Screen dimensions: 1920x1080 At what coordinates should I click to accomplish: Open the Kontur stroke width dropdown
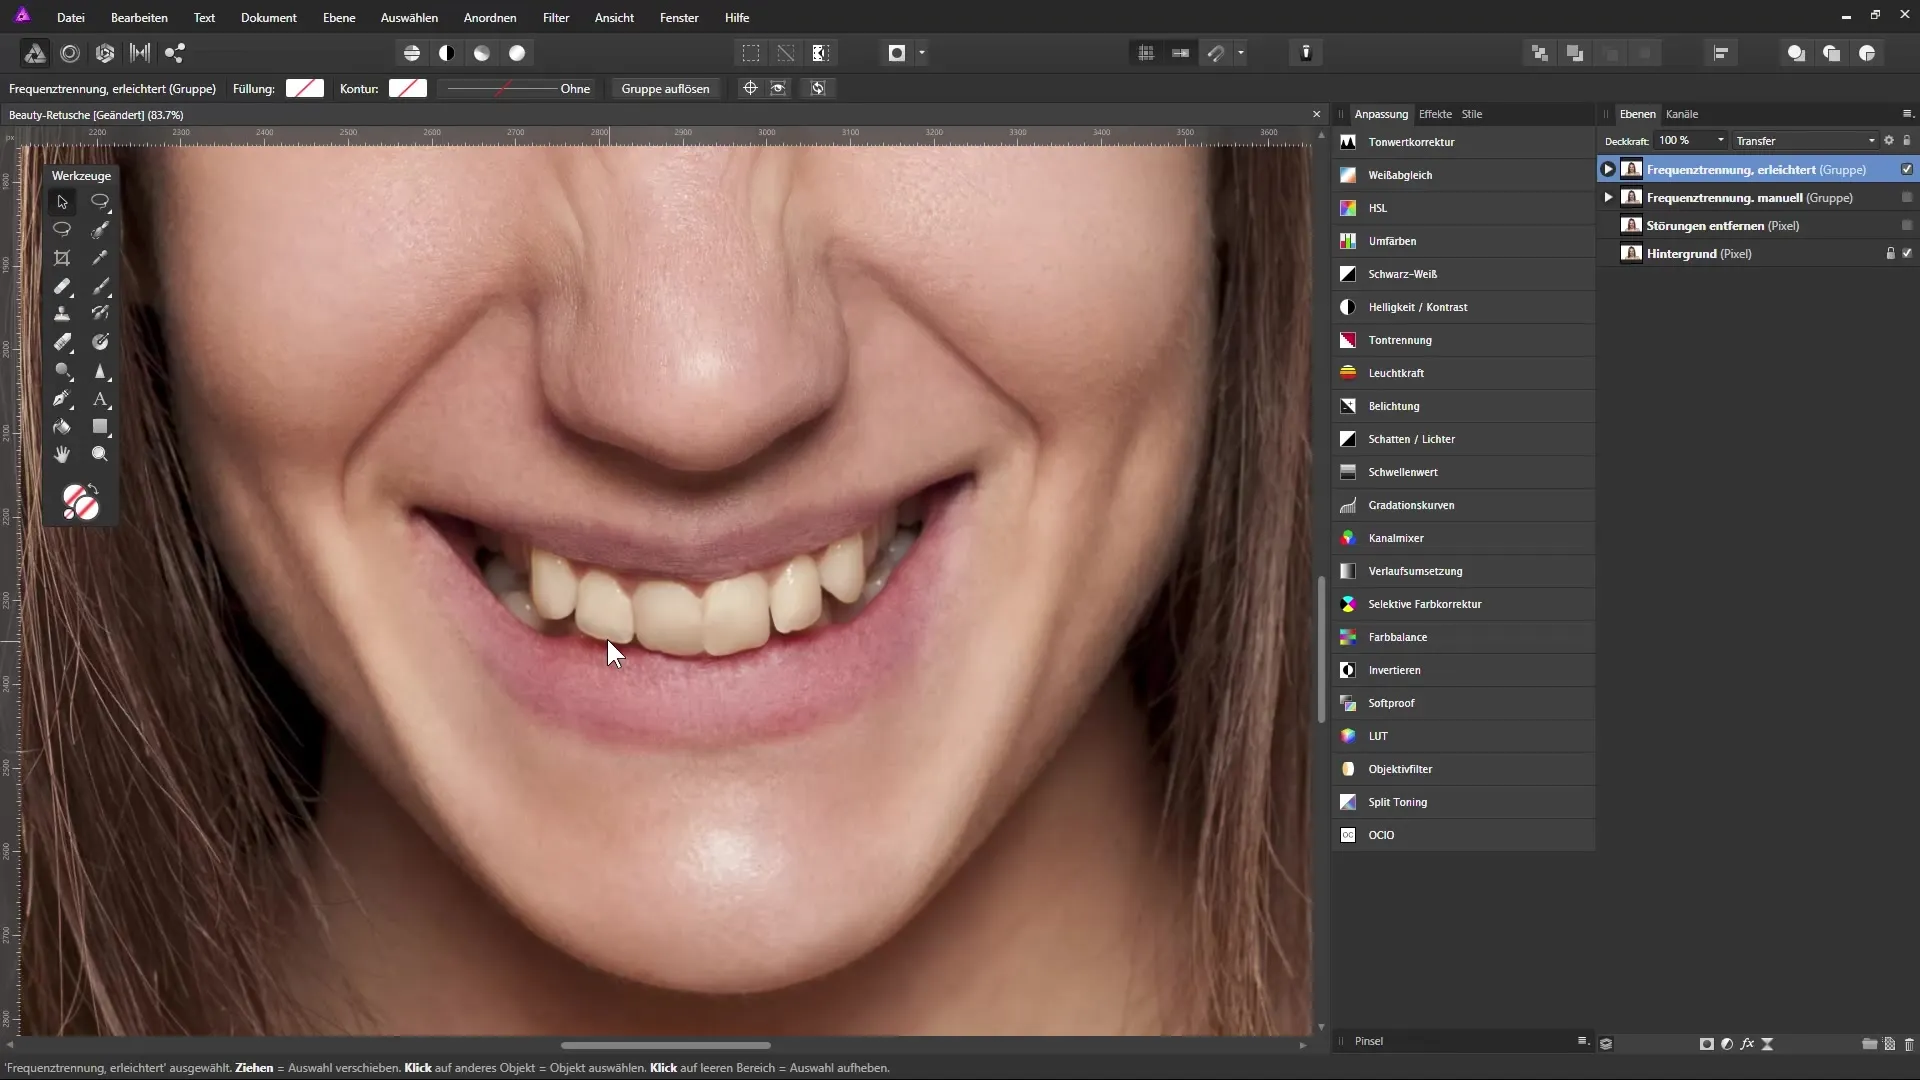pyautogui.click(x=518, y=88)
